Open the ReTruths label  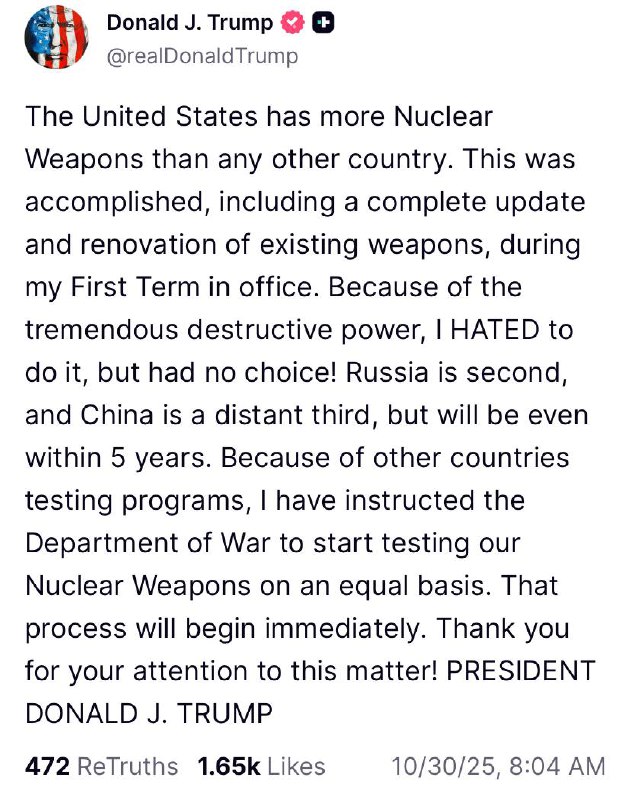[x=128, y=767]
